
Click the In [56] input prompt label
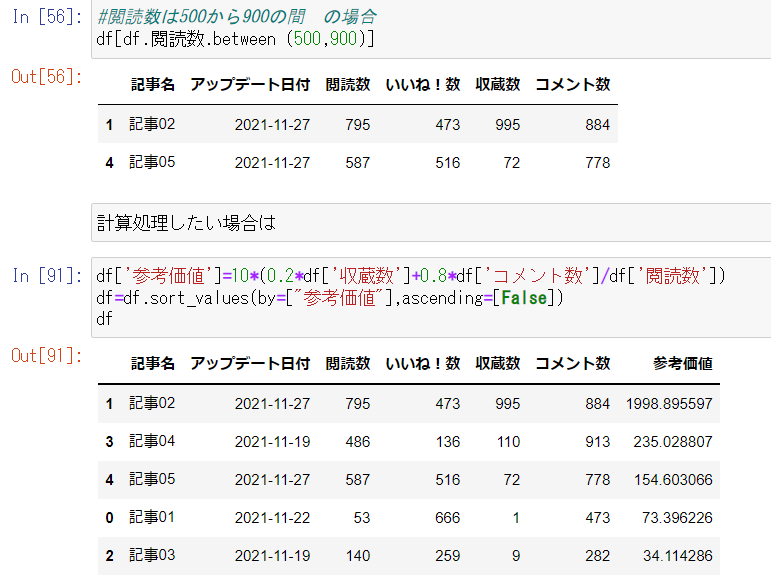coord(47,18)
